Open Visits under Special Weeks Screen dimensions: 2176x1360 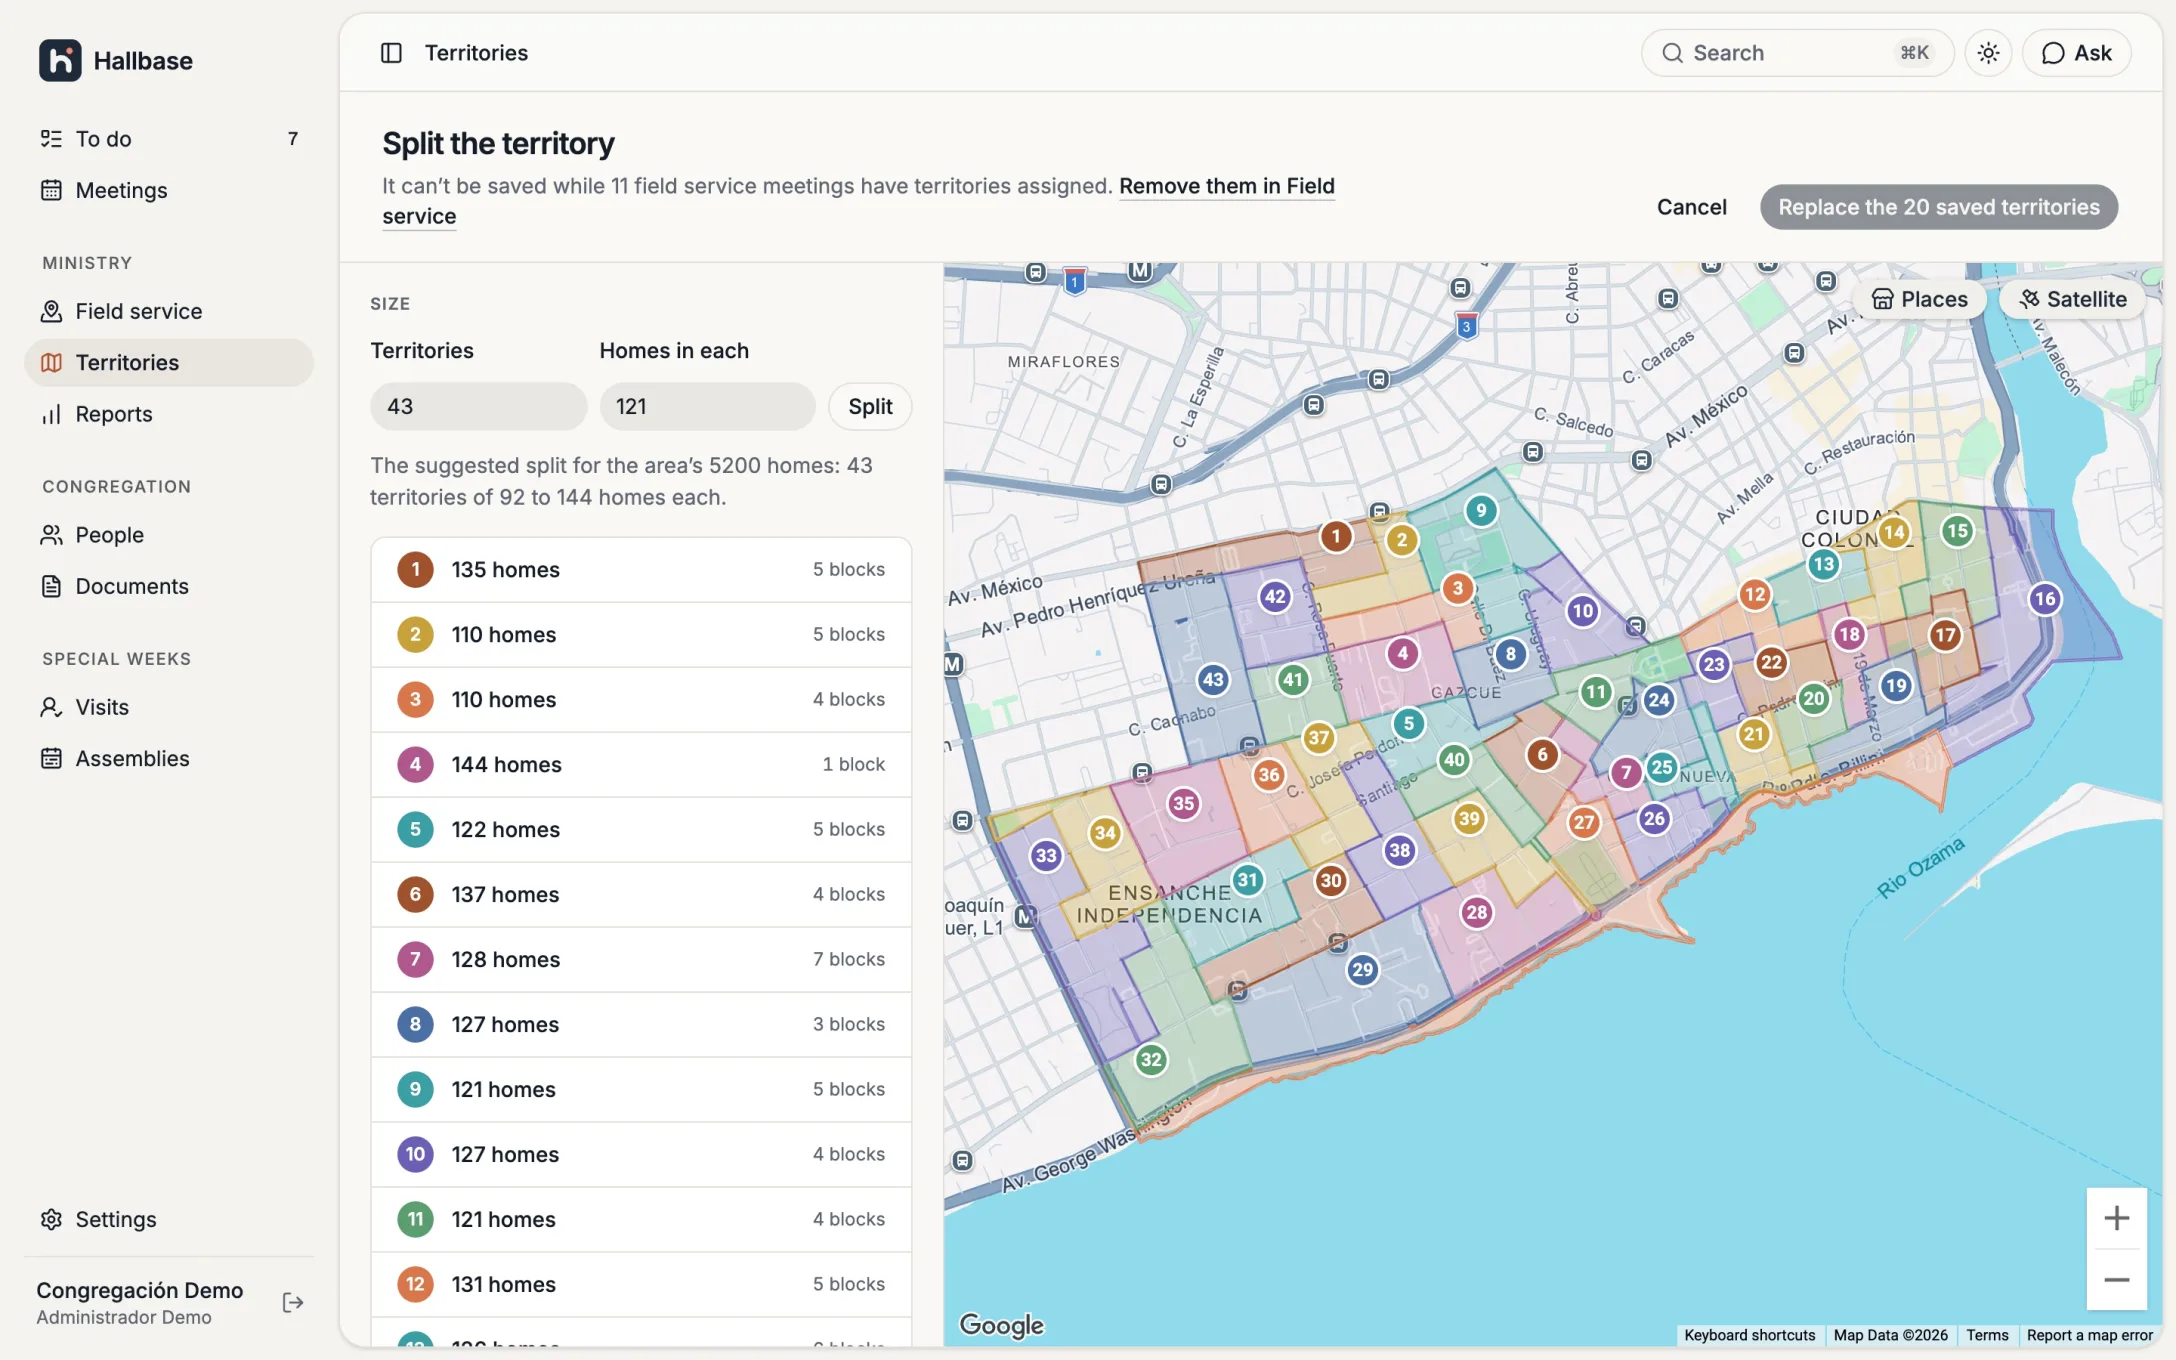[x=168, y=707]
